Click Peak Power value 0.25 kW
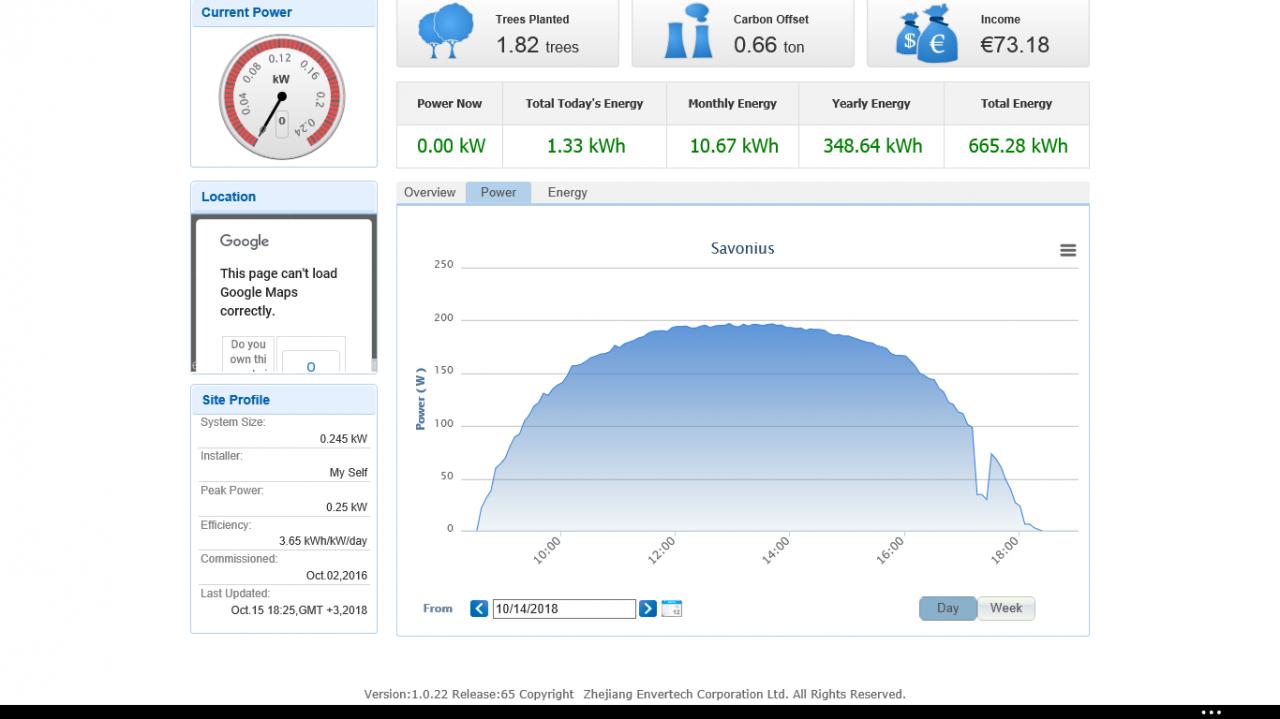 [346, 507]
